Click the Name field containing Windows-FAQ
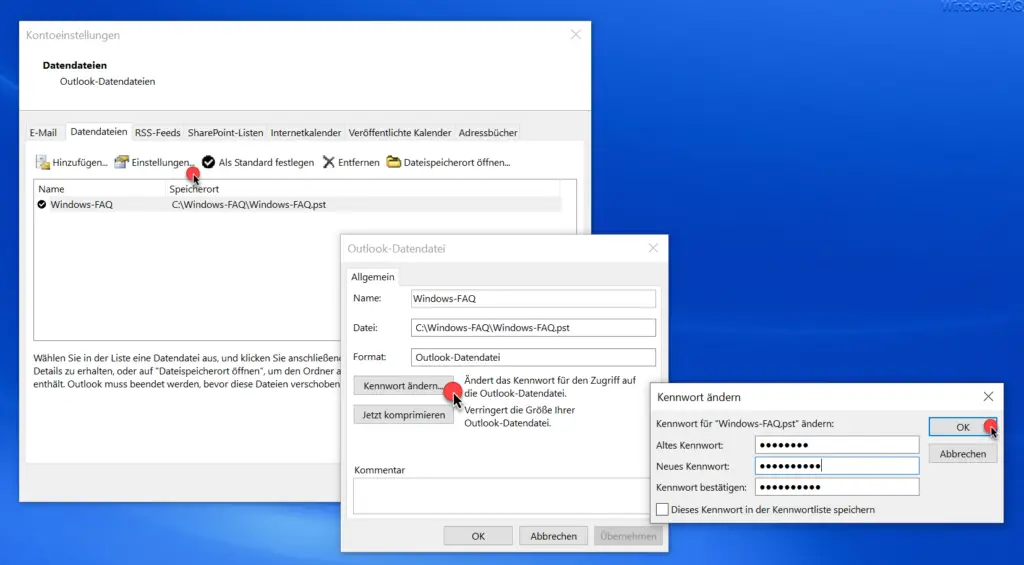Screen dimensions: 1024x565 [x=533, y=299]
